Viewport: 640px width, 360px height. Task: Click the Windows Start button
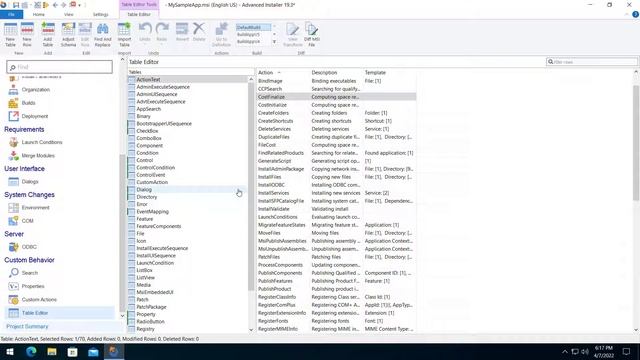coord(10,351)
